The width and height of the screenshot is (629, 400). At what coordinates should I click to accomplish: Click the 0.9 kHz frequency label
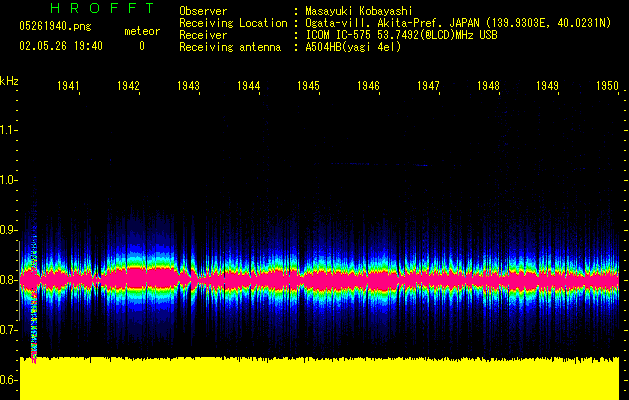(8, 230)
